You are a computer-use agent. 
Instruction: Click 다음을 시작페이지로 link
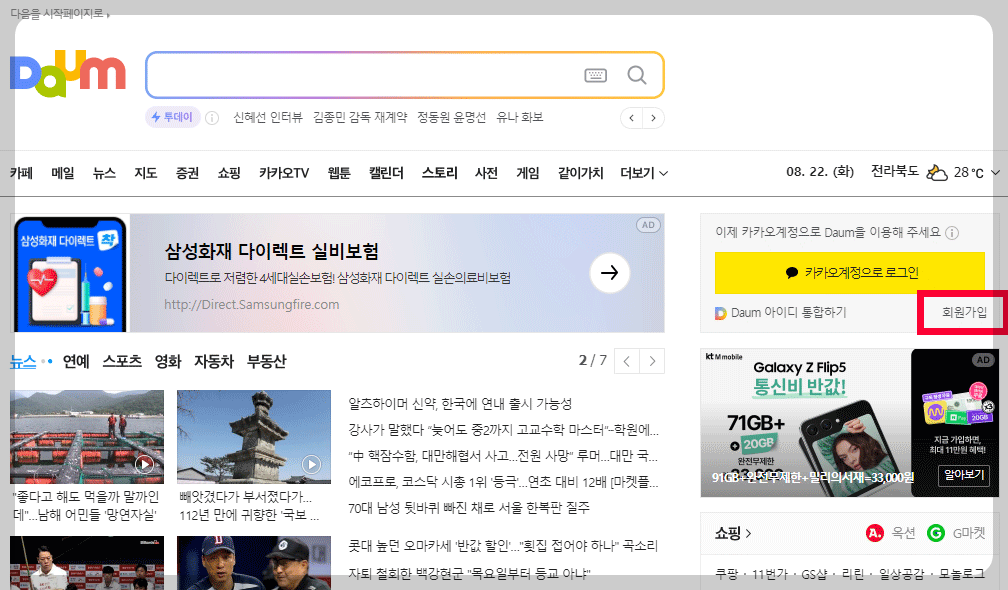tap(60, 13)
